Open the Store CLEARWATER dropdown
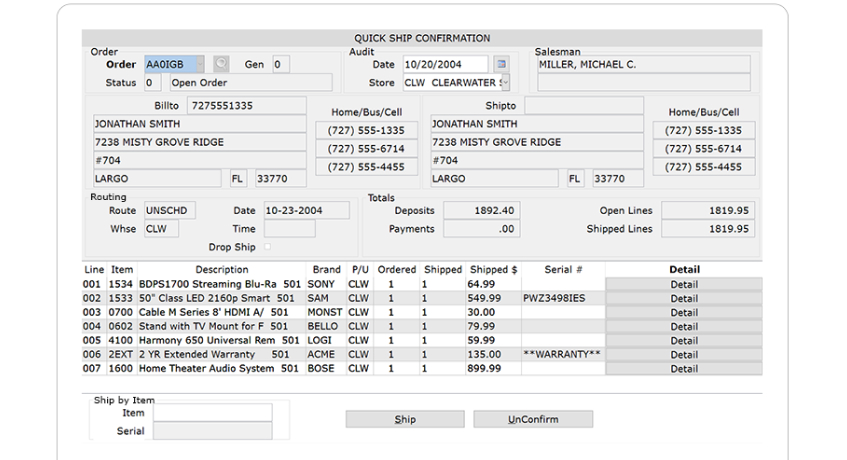This screenshot has width=847, height=460. pyautogui.click(x=504, y=83)
